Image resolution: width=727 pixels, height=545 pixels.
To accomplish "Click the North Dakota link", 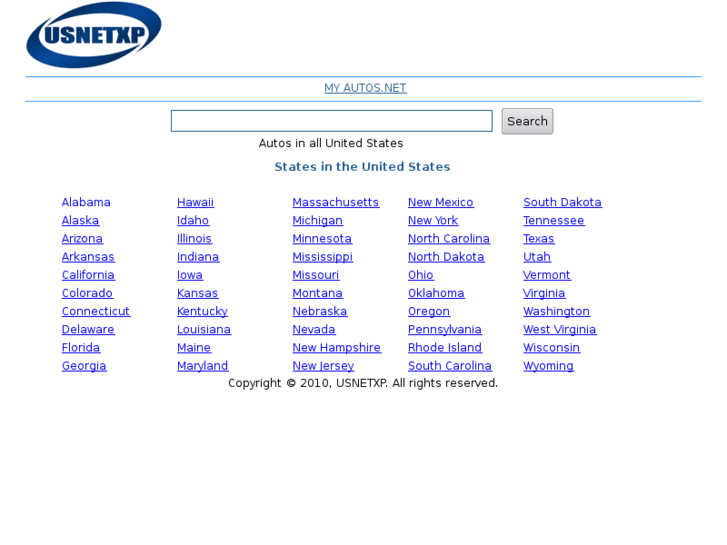I will [446, 256].
